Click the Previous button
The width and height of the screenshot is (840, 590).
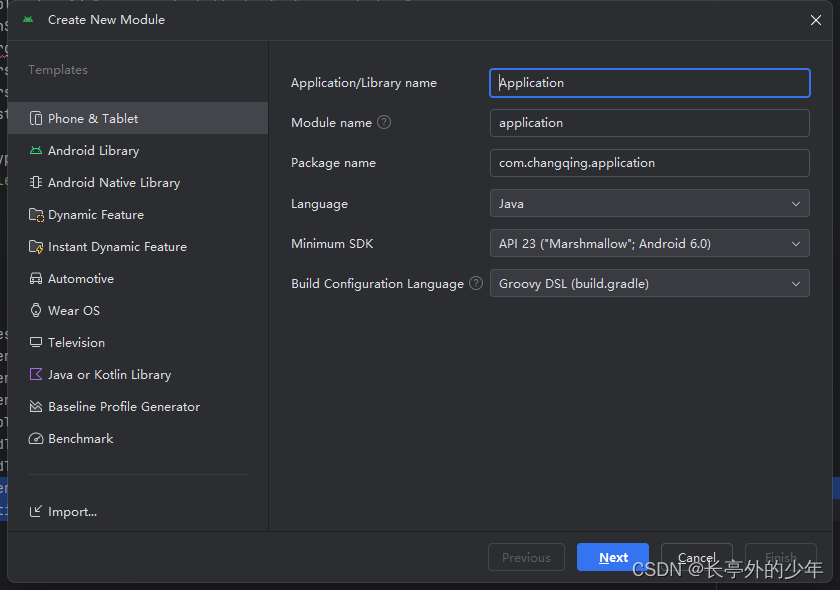click(x=526, y=557)
